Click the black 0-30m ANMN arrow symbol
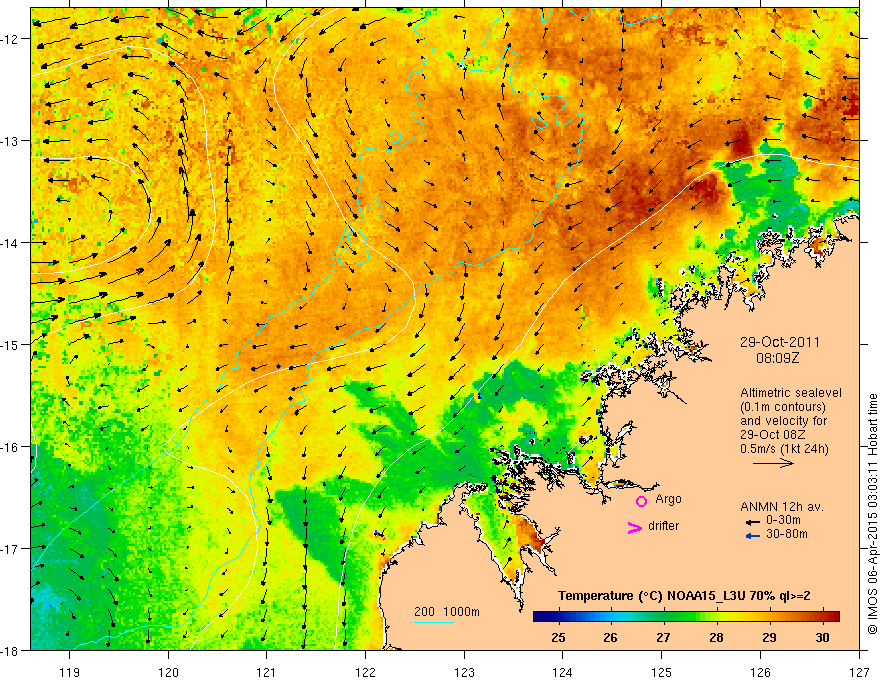Image resolution: width=880 pixels, height=680 pixels. click(753, 522)
